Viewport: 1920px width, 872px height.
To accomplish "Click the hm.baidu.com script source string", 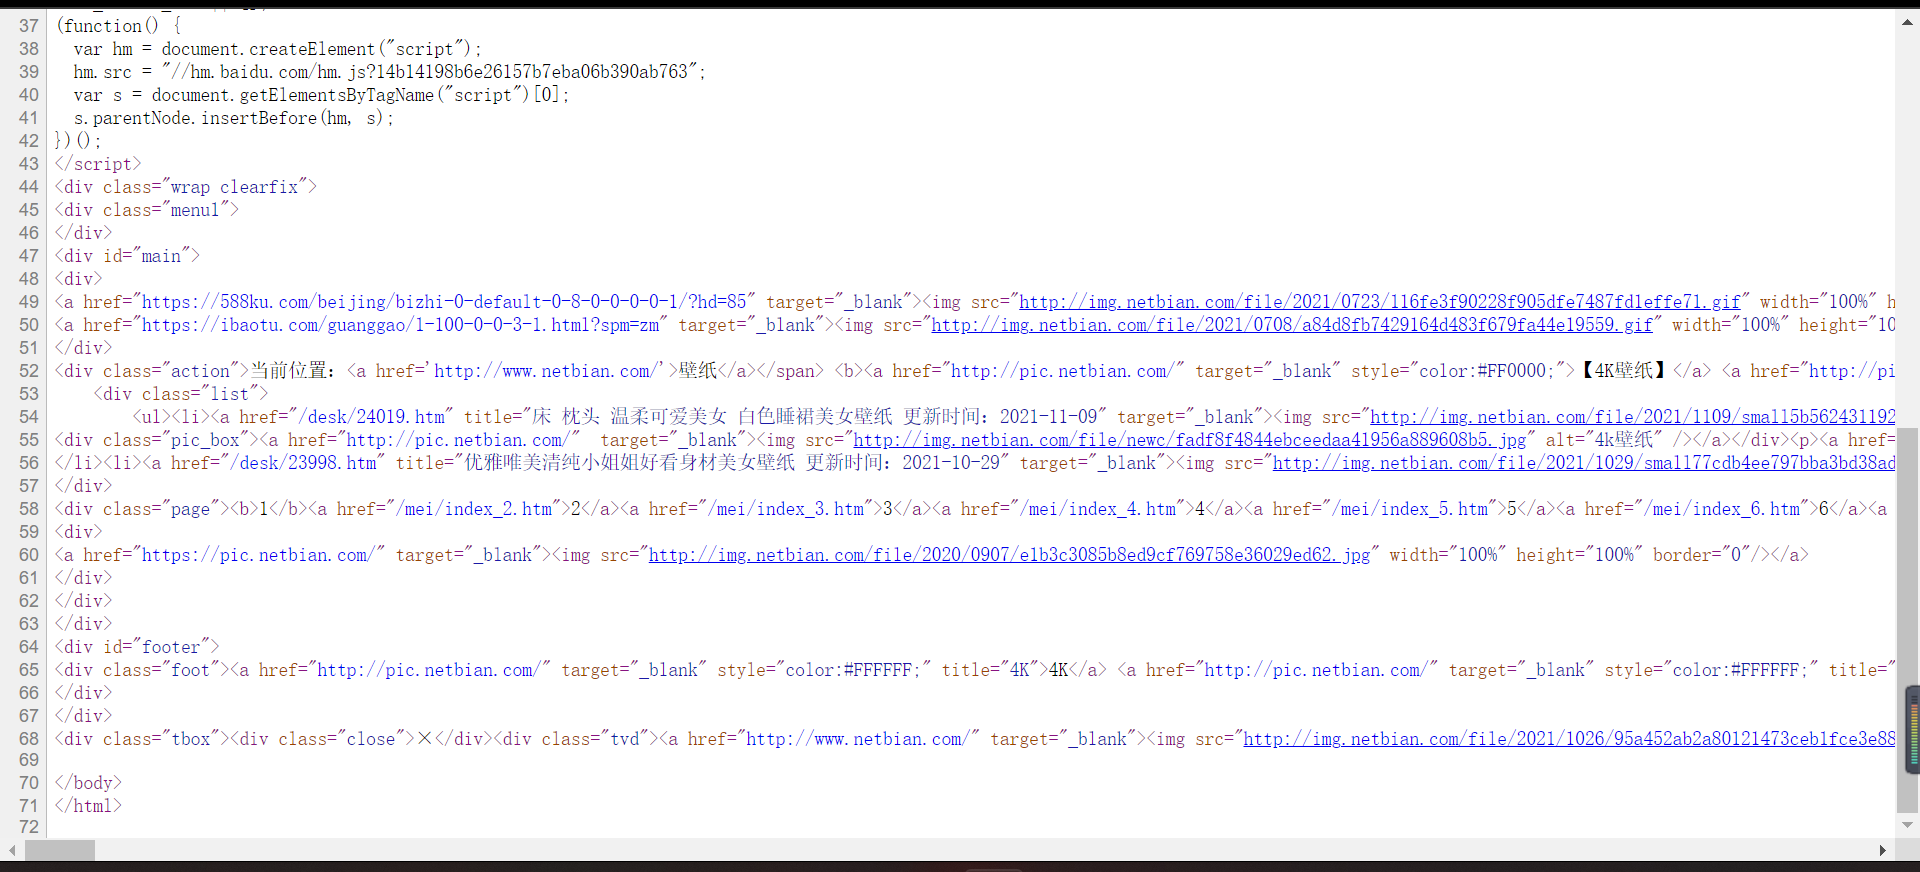I will click(434, 72).
